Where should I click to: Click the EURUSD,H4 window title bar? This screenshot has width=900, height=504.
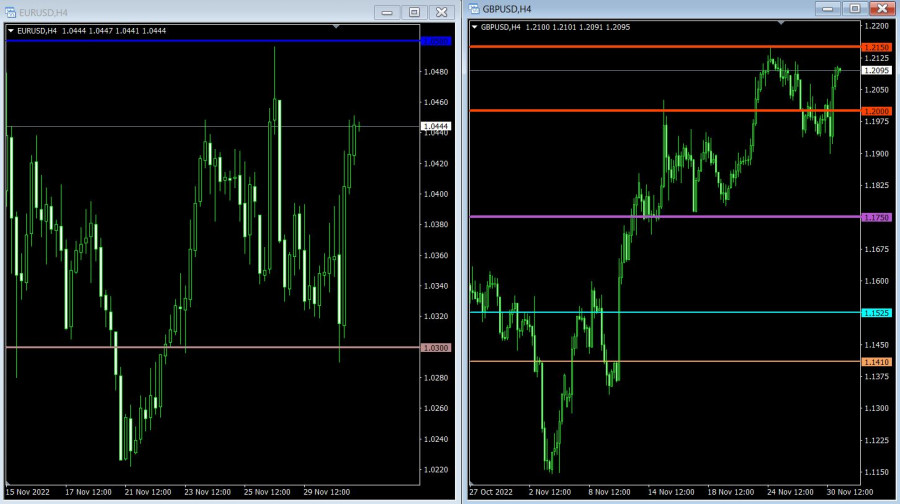point(200,12)
